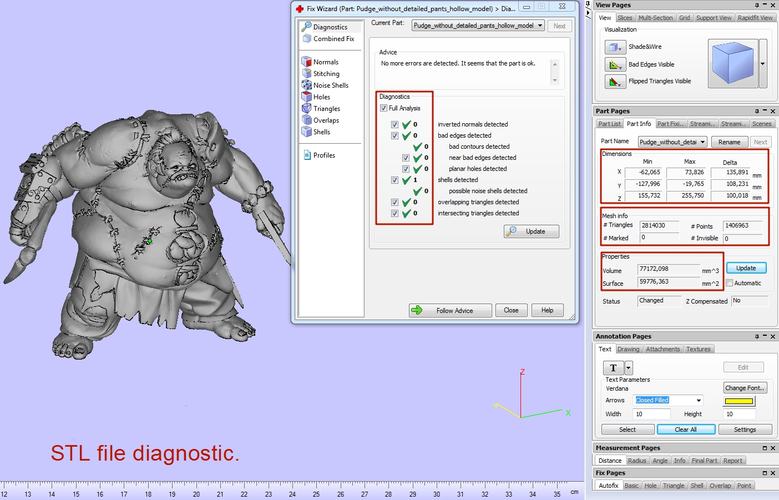
Task: Switch to the Multi-Section tab
Action: [655, 18]
